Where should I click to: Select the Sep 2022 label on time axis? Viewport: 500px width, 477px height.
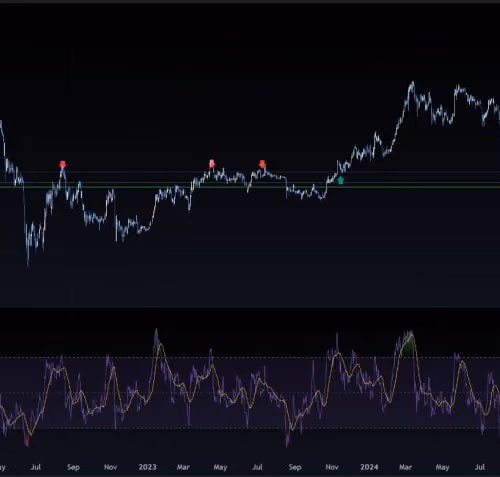point(73,467)
